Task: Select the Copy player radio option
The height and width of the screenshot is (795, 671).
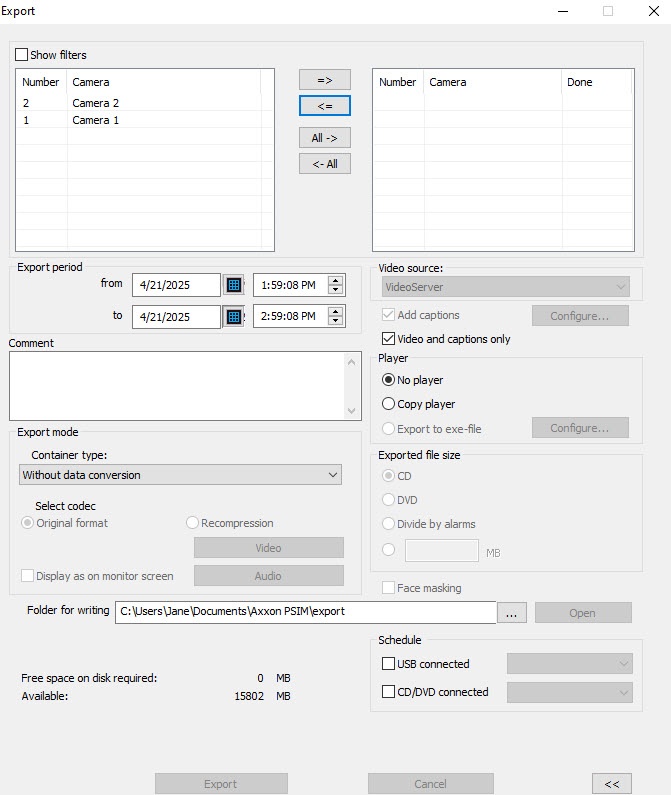Action: coord(389,404)
